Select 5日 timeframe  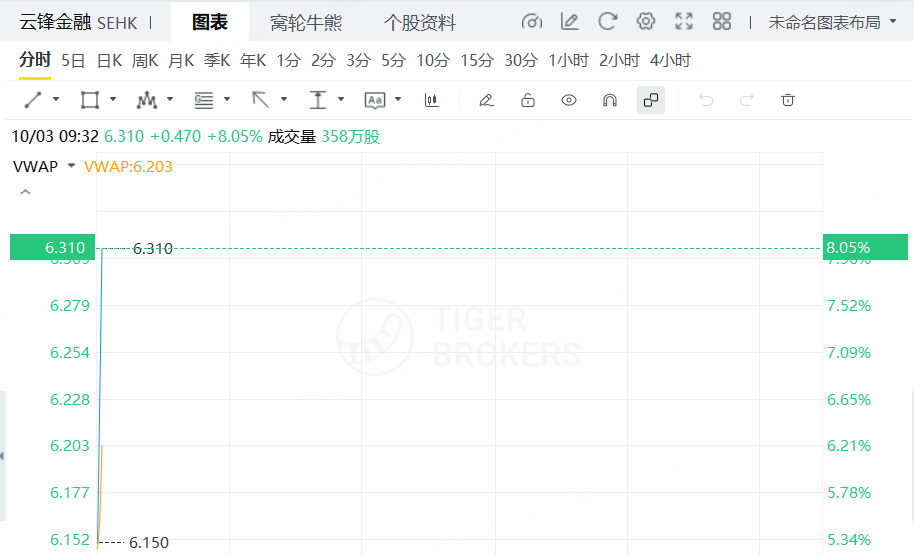click(73, 60)
